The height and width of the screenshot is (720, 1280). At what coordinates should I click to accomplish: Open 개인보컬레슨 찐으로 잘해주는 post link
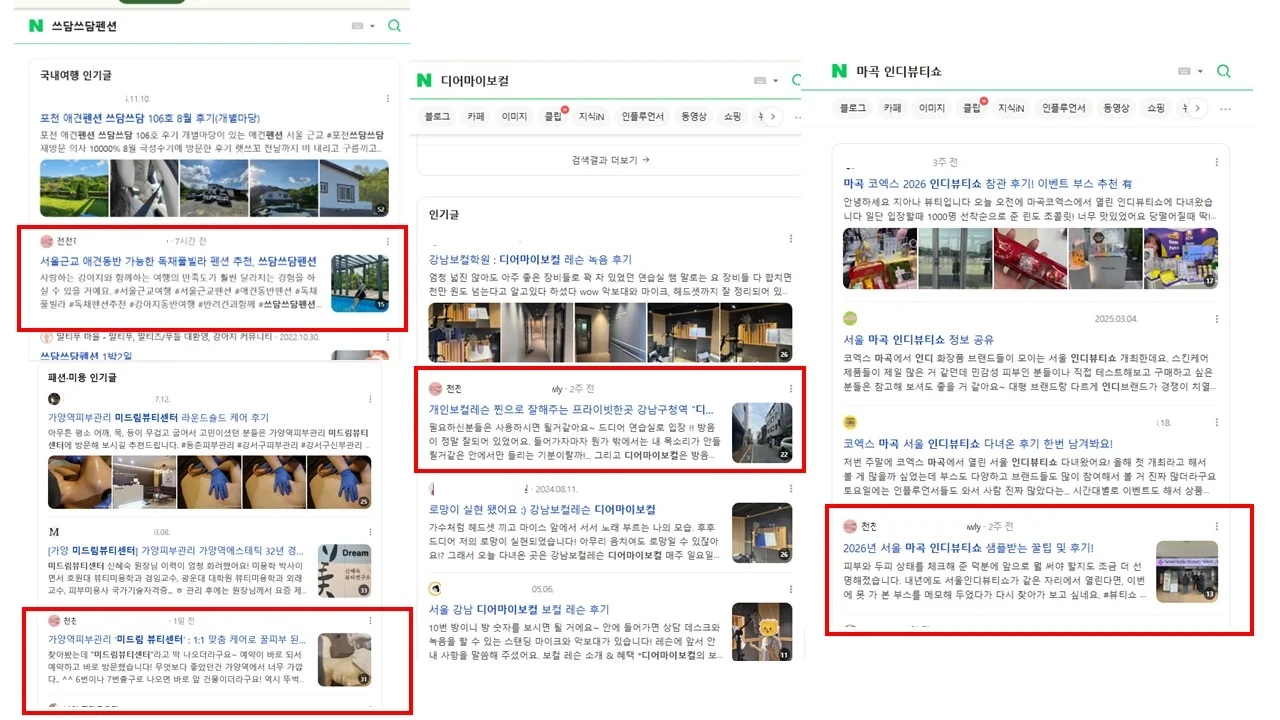[x=571, y=409]
